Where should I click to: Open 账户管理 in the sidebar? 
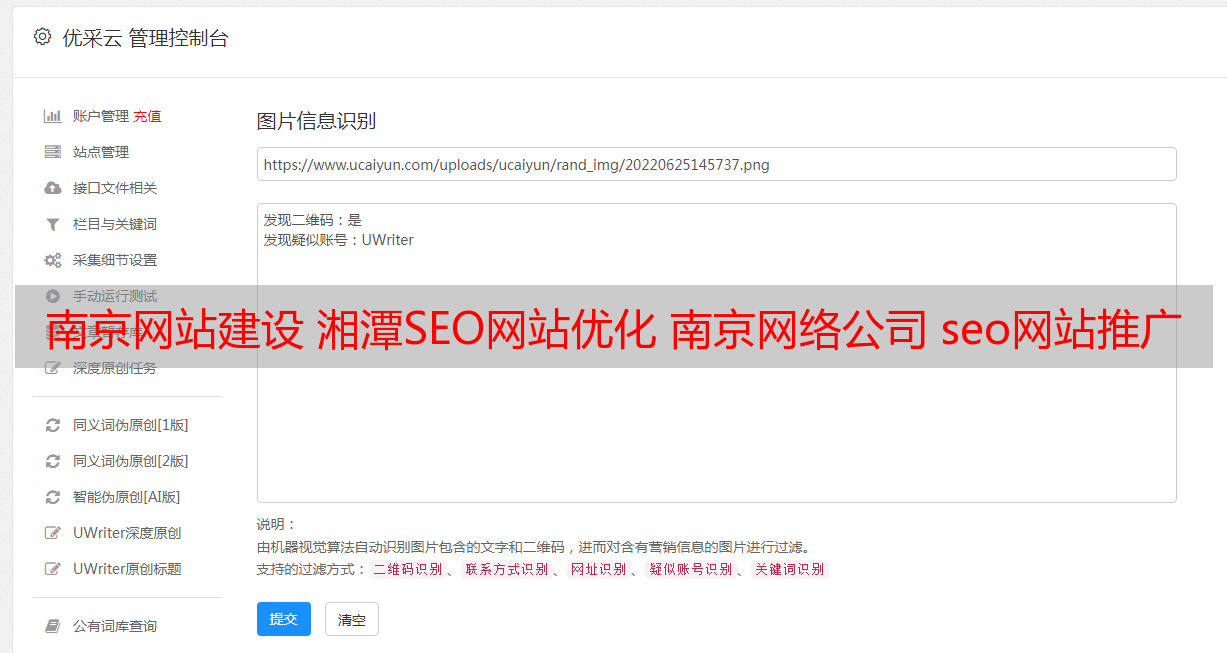(101, 116)
